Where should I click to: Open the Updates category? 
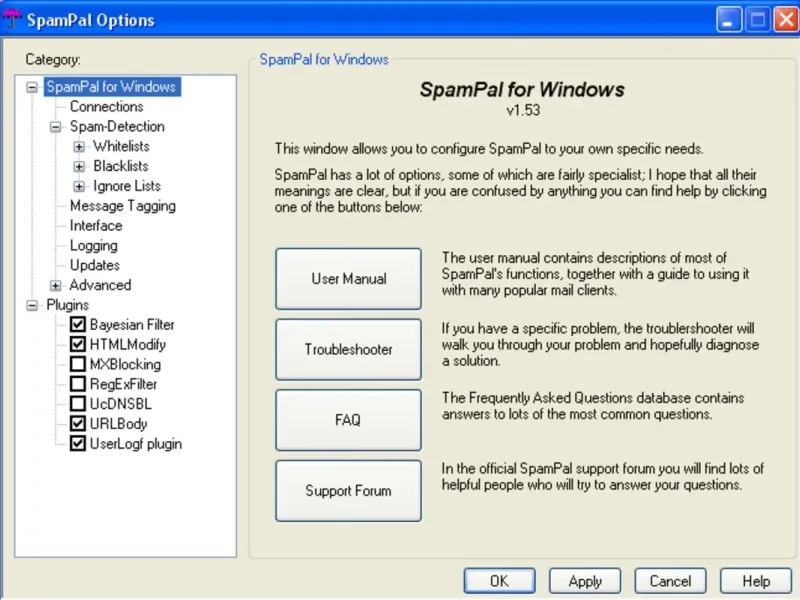pos(95,265)
